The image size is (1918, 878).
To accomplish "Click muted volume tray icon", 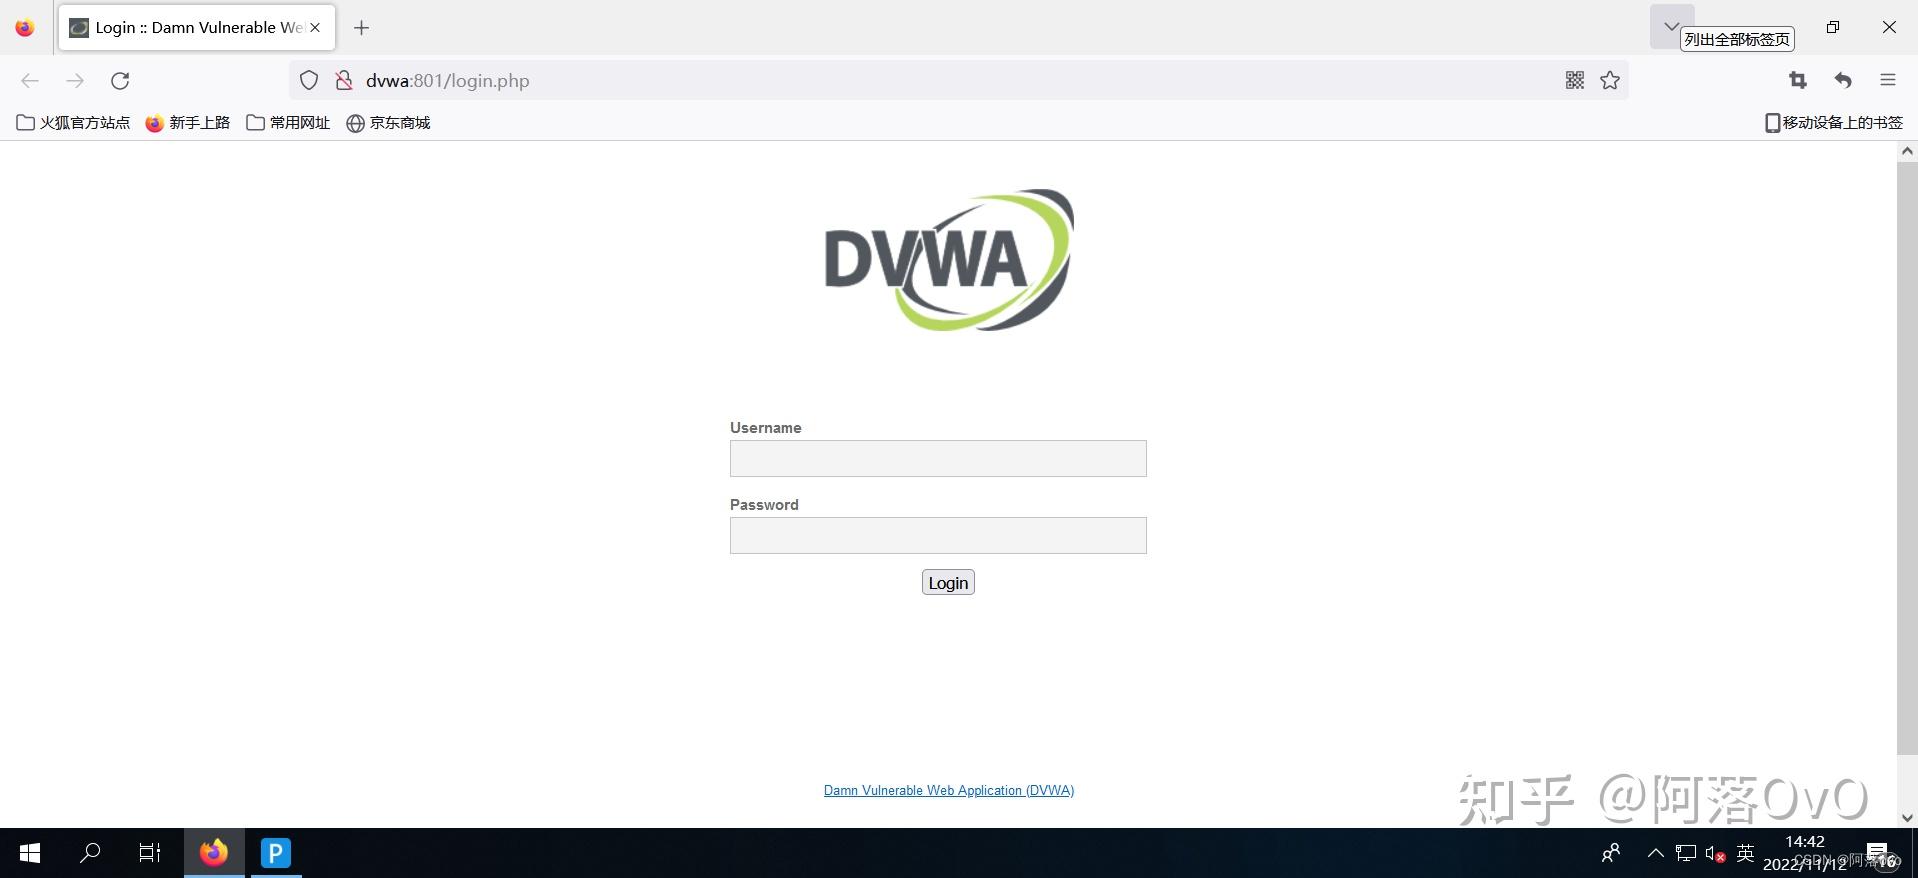I will 1716,854.
